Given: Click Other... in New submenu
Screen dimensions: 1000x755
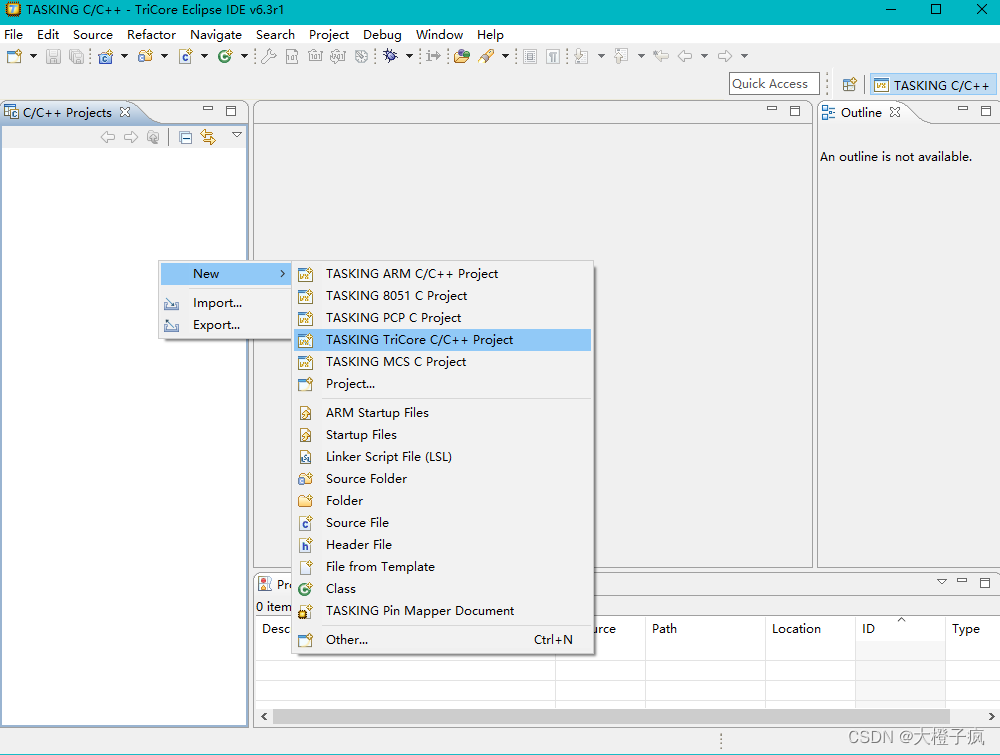Looking at the screenshot, I should pos(443,640).
